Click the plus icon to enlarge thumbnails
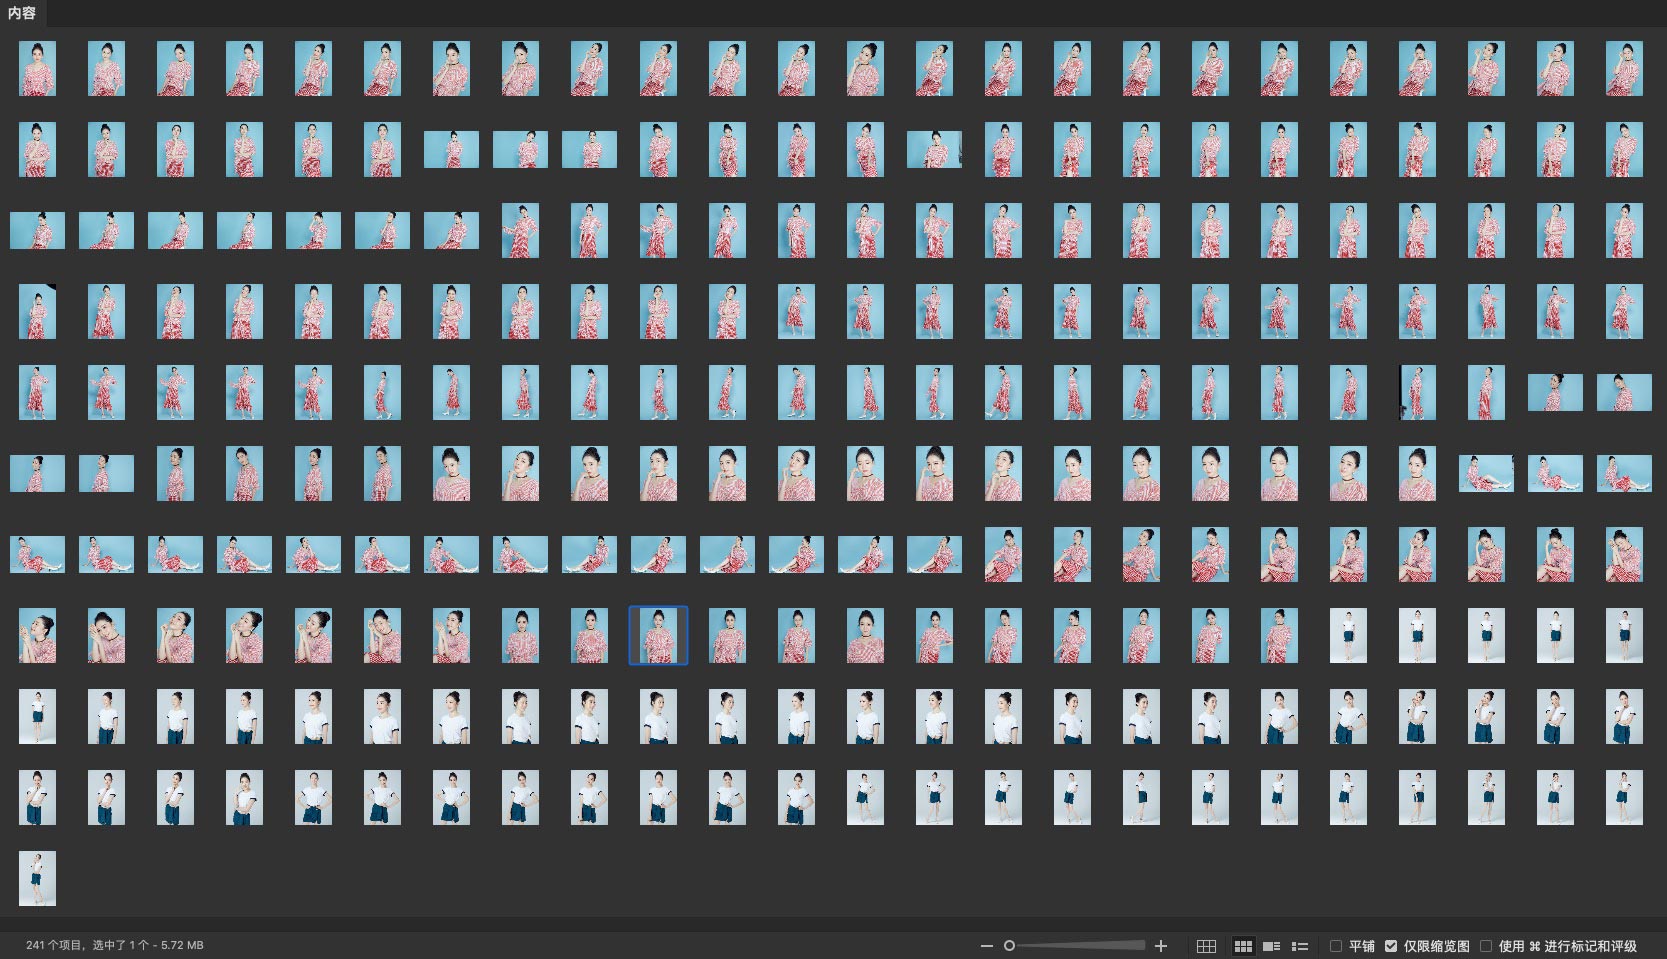 (1161, 945)
